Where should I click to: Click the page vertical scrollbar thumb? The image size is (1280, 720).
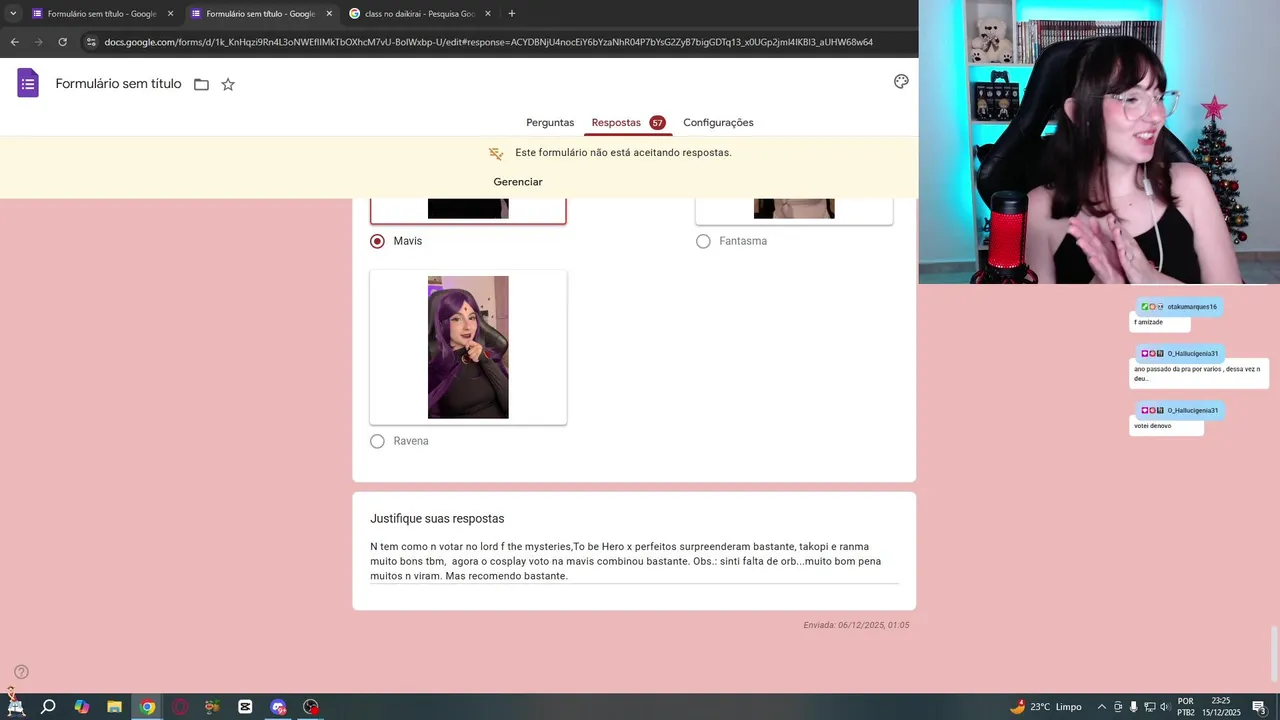[x=1274, y=653]
